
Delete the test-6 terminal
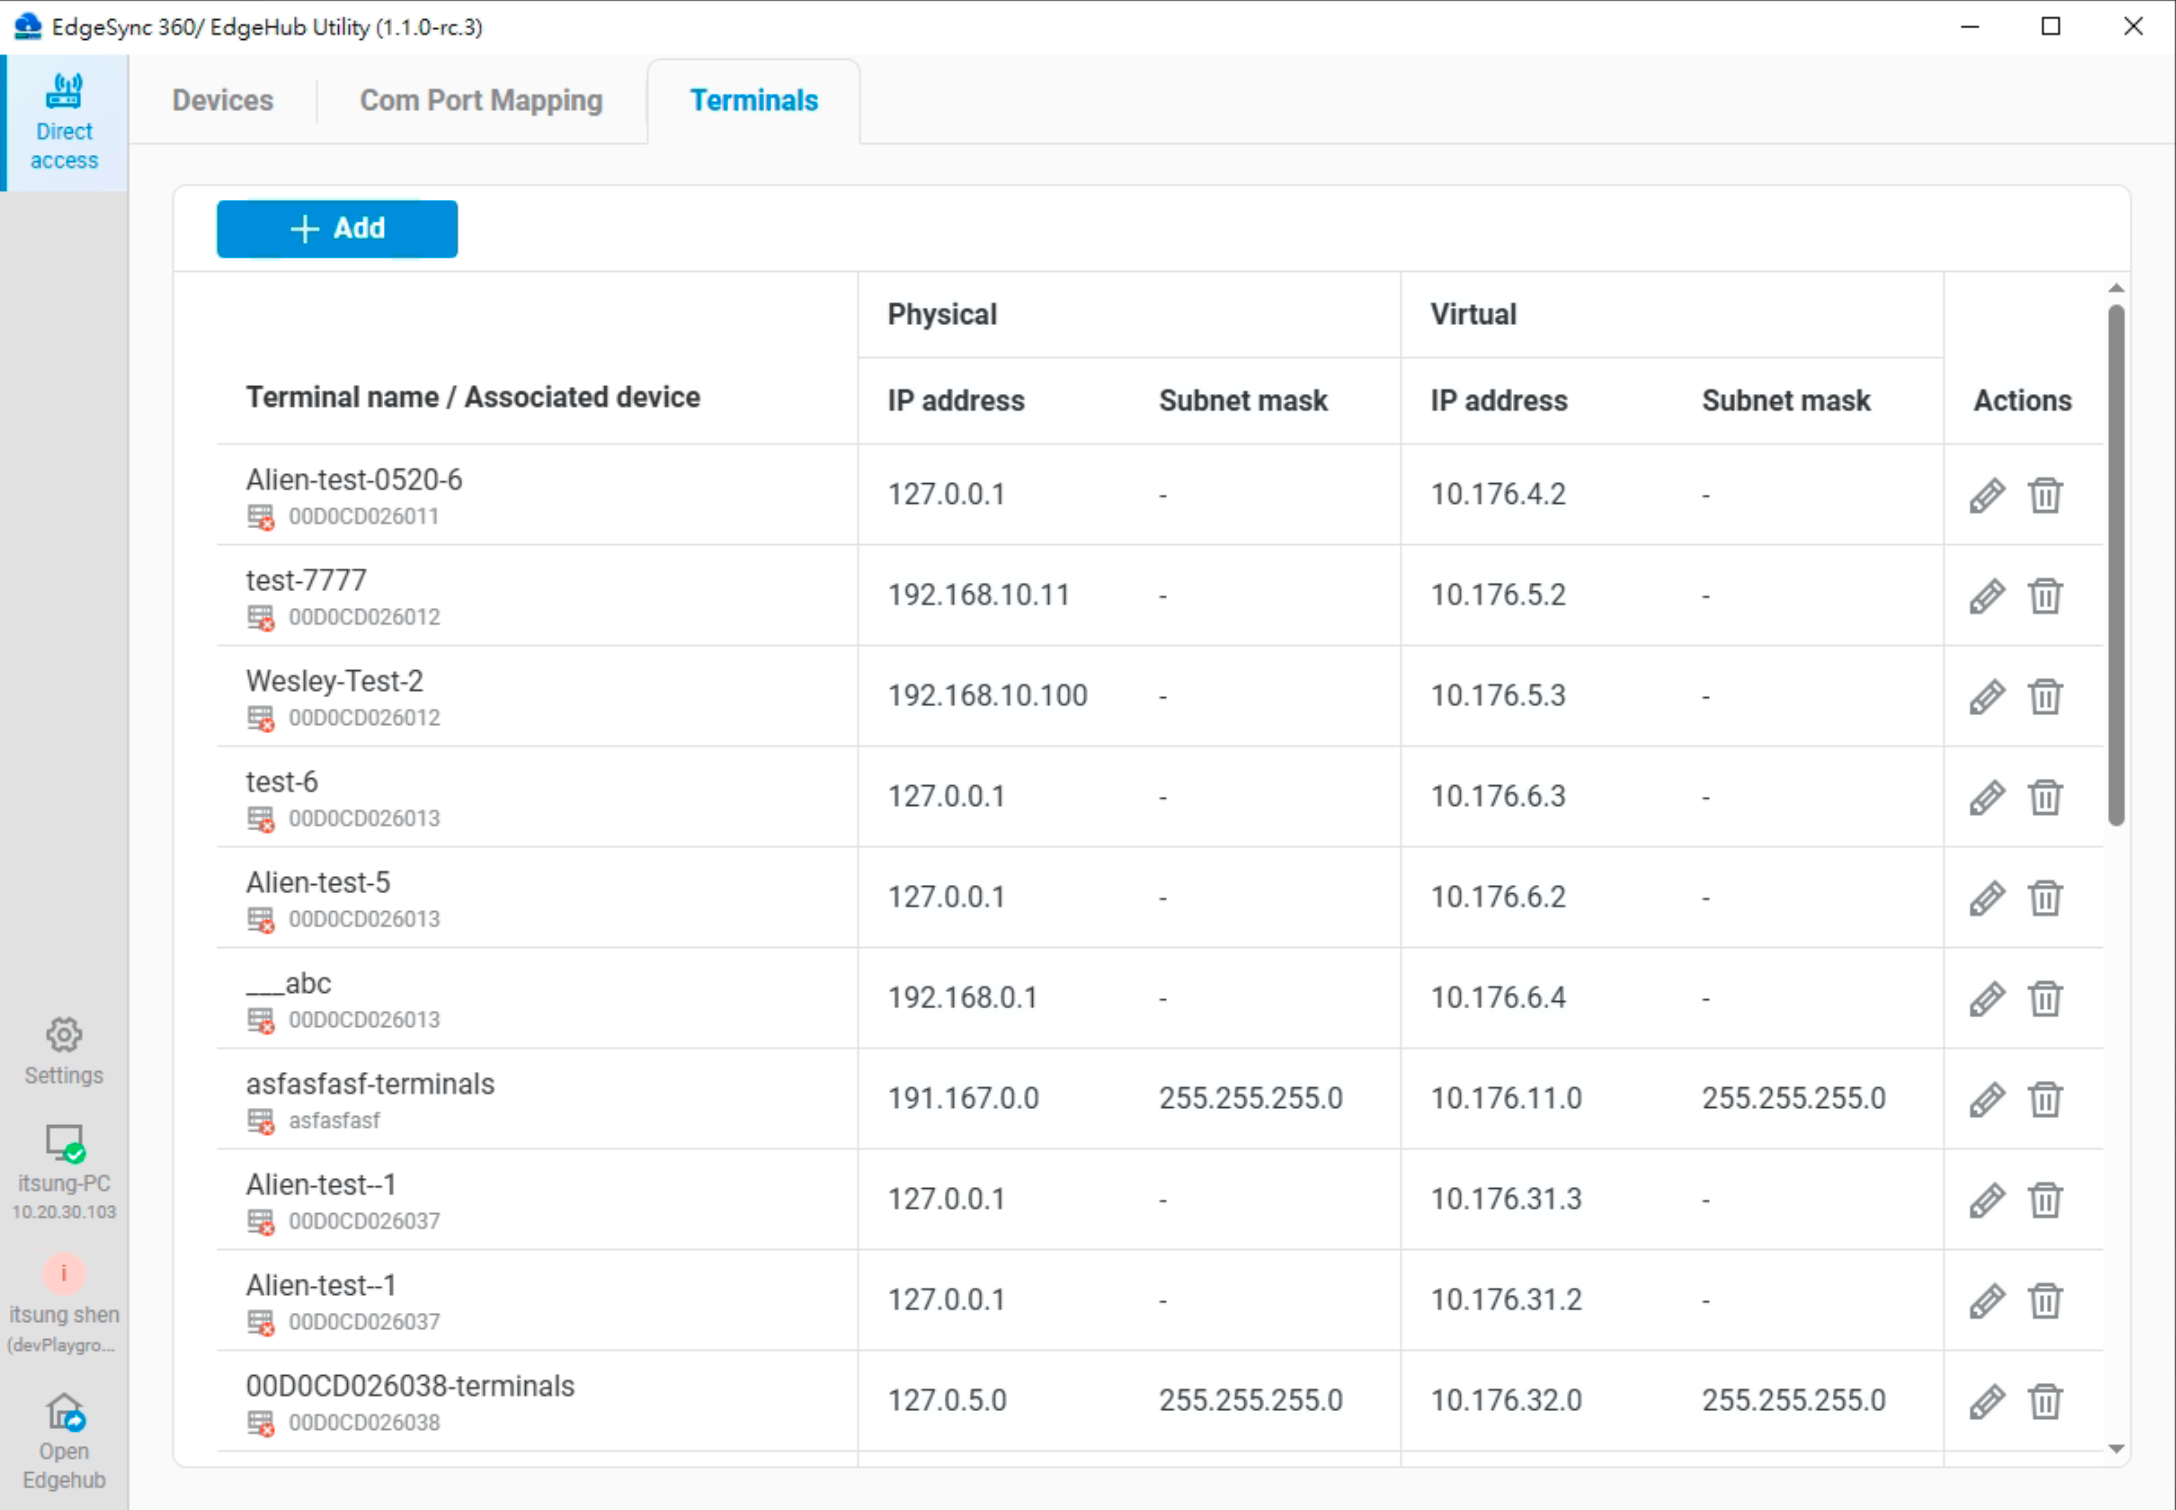(2045, 797)
